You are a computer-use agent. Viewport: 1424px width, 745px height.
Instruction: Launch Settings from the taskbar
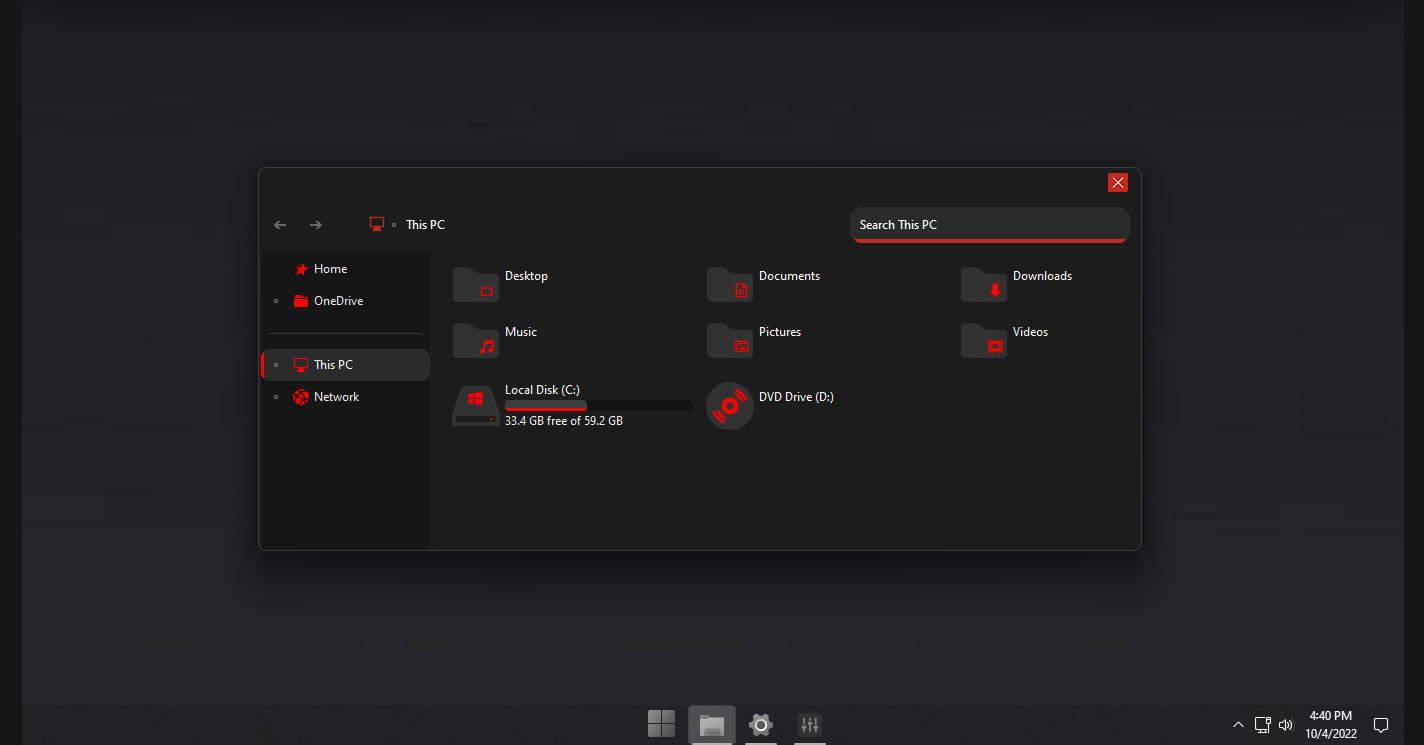point(760,725)
